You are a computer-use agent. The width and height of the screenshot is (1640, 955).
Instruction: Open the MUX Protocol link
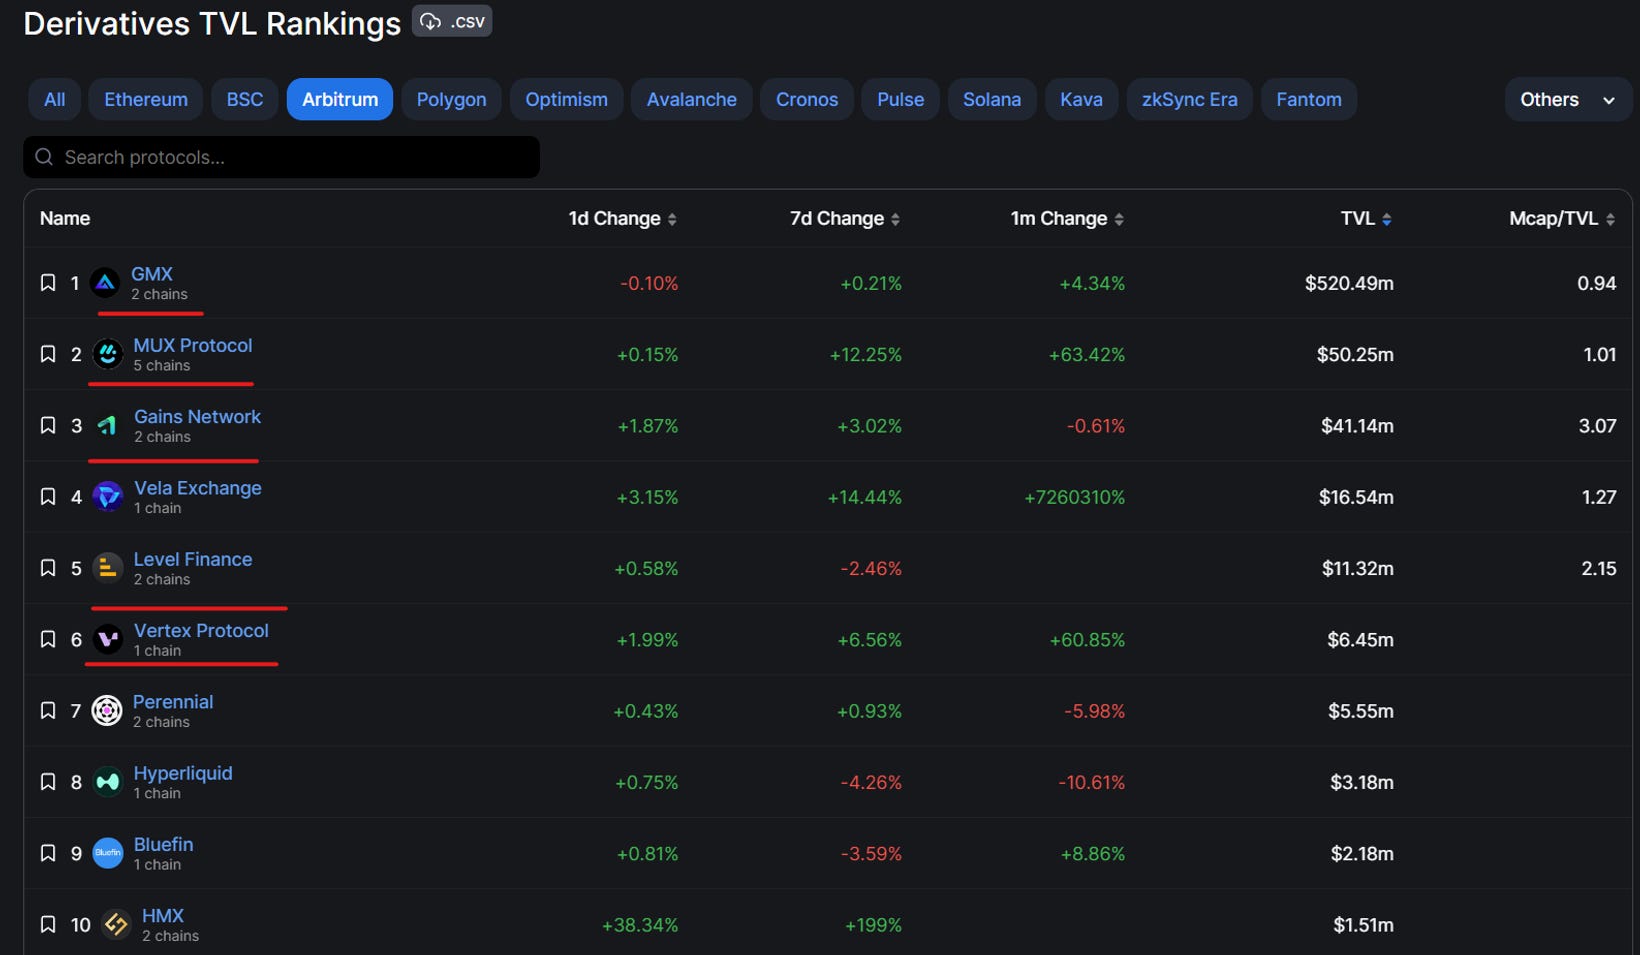tap(193, 345)
